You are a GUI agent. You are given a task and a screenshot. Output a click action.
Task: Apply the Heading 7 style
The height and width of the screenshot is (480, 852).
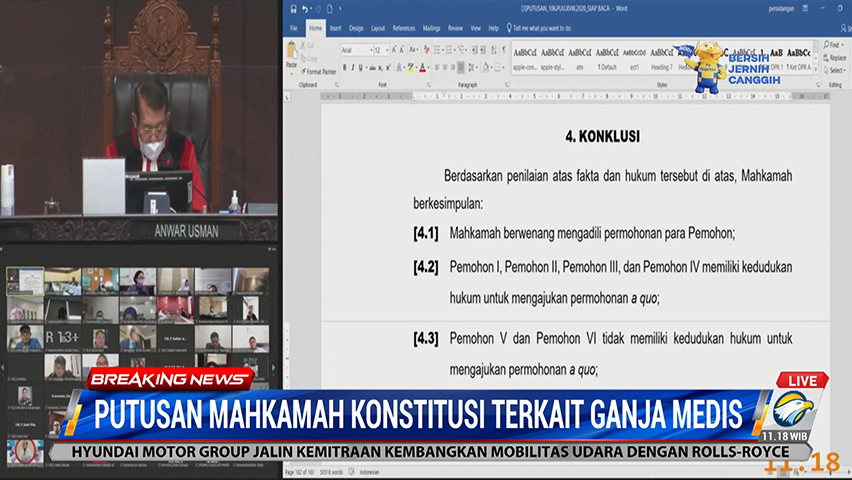point(661,59)
